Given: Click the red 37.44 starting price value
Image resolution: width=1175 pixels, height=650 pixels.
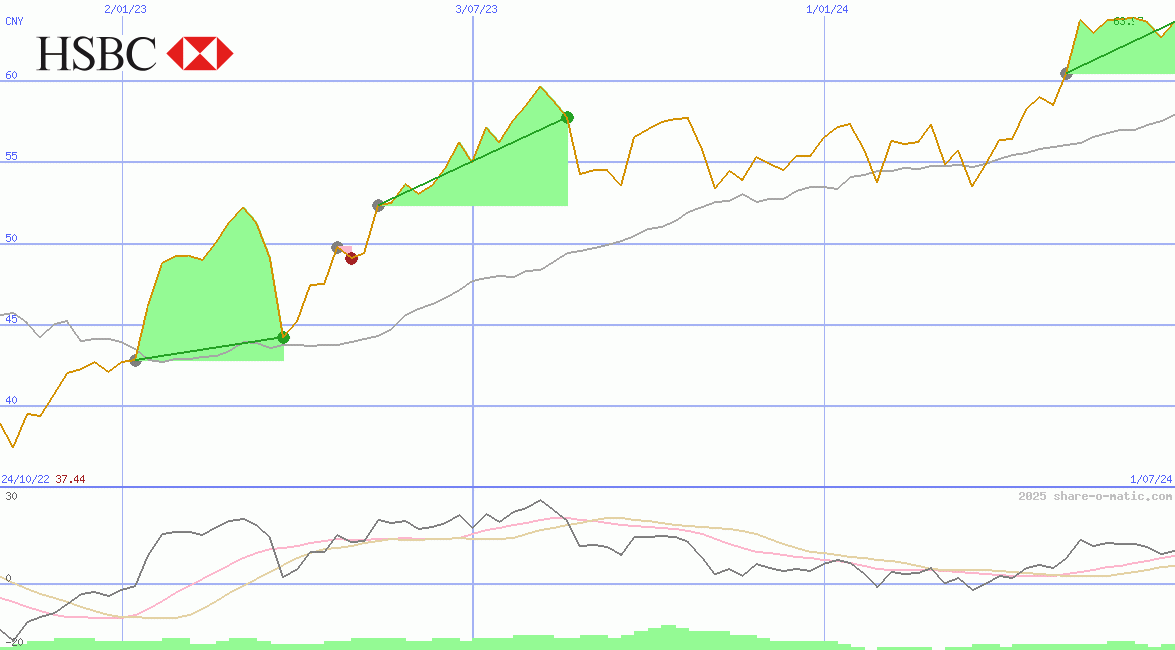Looking at the screenshot, I should (x=70, y=480).
